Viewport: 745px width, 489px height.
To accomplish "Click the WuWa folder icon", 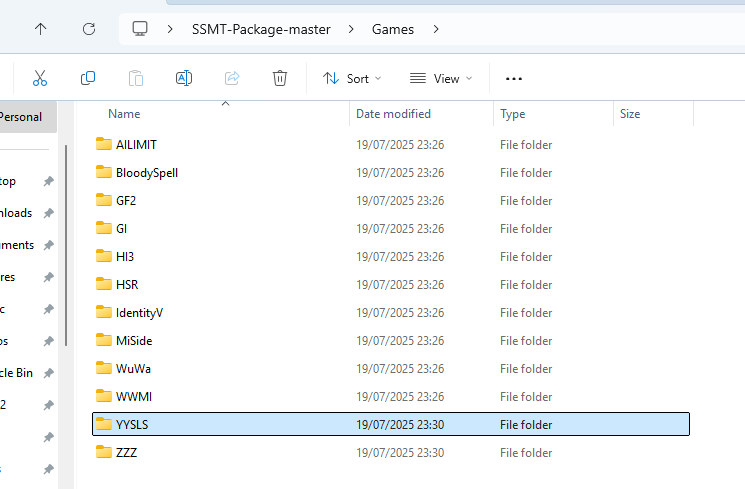I will pos(104,368).
